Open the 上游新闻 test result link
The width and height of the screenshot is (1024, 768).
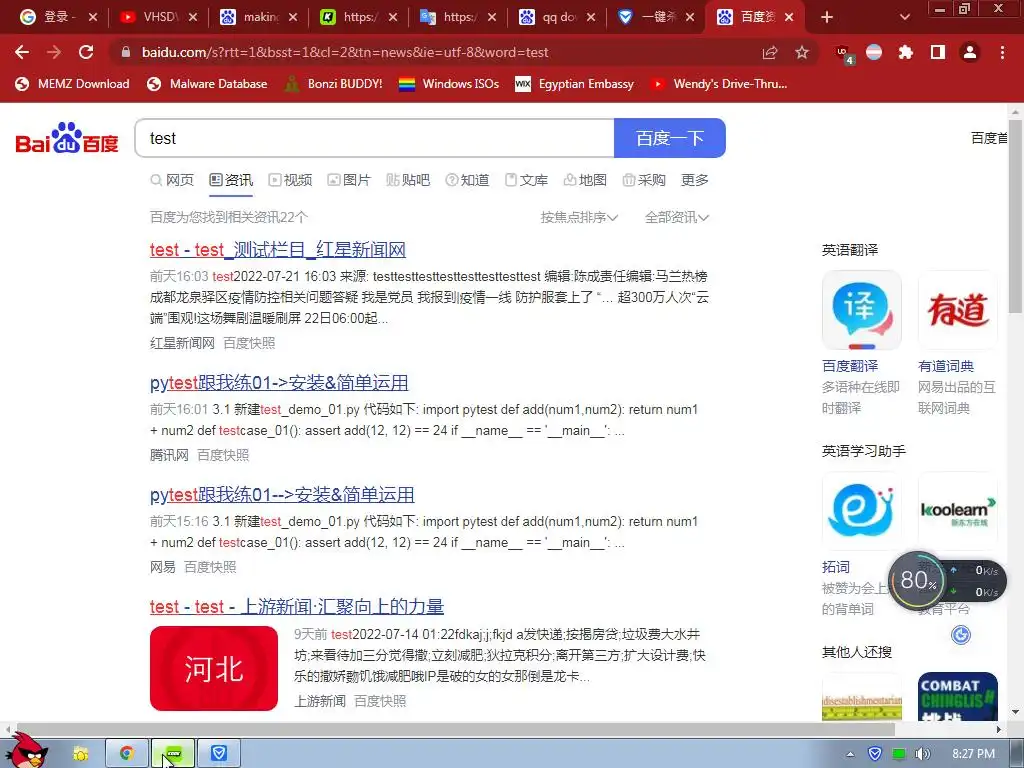pyautogui.click(x=296, y=606)
